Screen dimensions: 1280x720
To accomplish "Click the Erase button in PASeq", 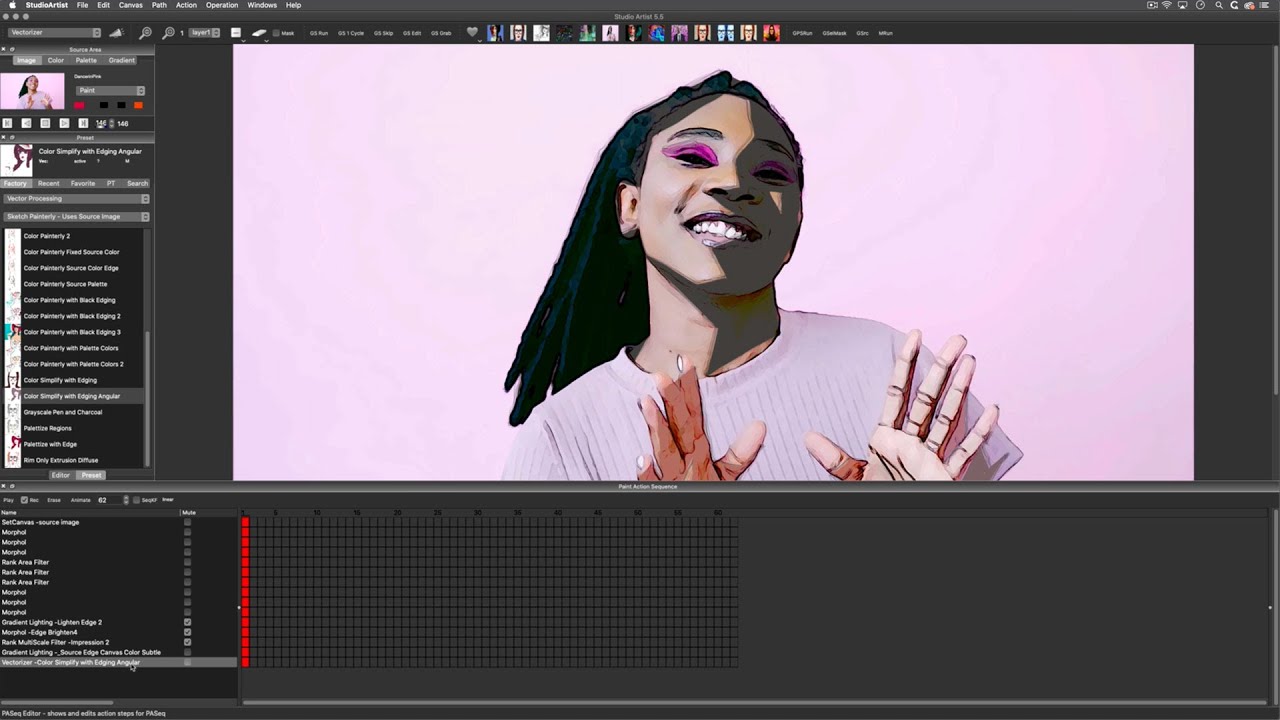I will click(x=54, y=500).
